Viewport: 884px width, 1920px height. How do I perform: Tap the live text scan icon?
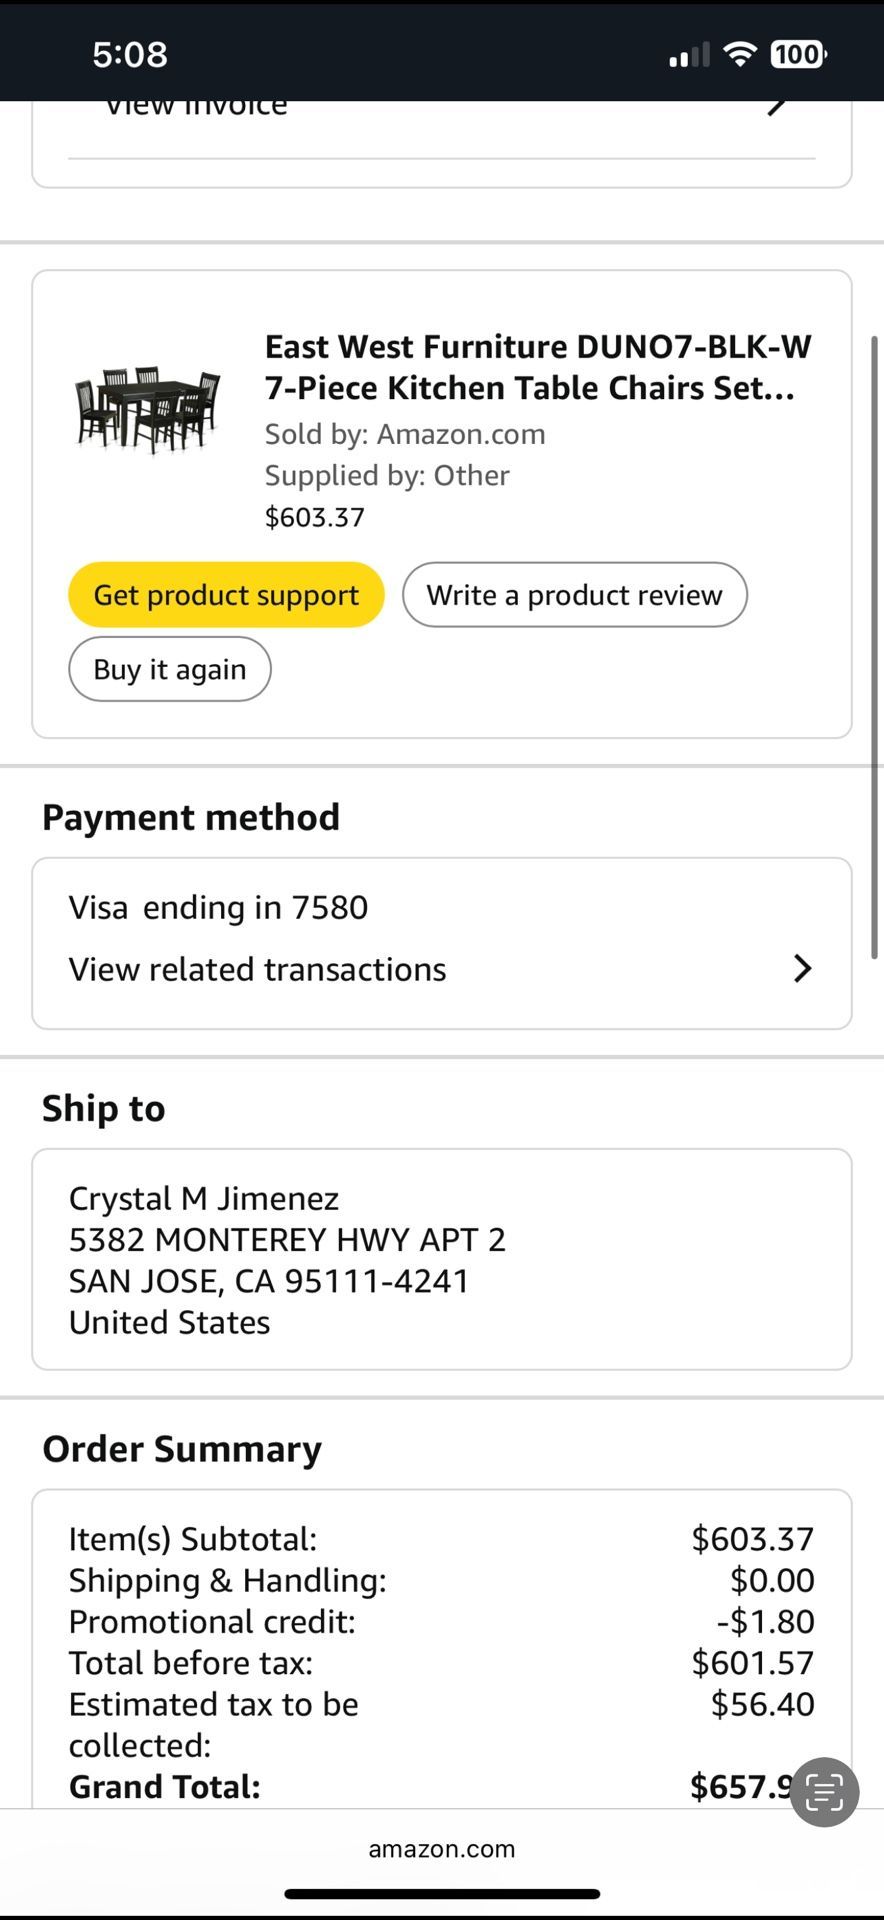click(824, 1792)
